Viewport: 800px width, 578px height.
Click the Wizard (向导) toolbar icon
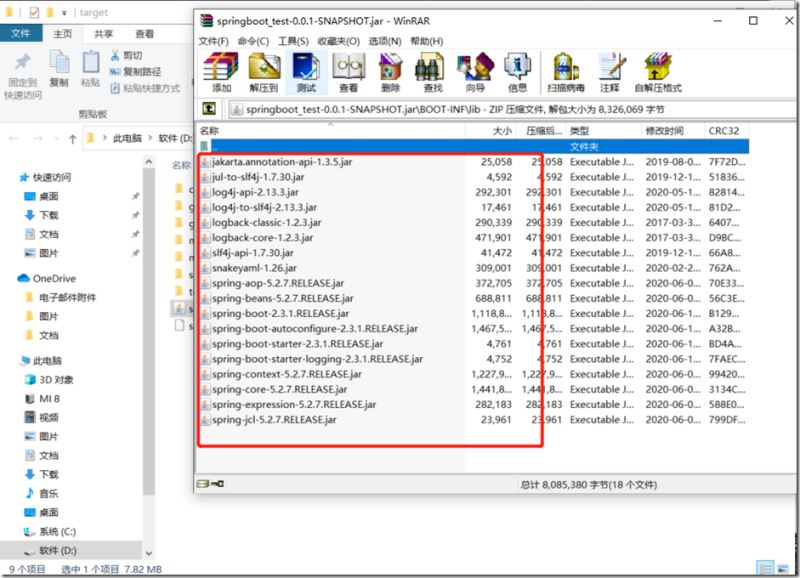pyautogui.click(x=475, y=72)
